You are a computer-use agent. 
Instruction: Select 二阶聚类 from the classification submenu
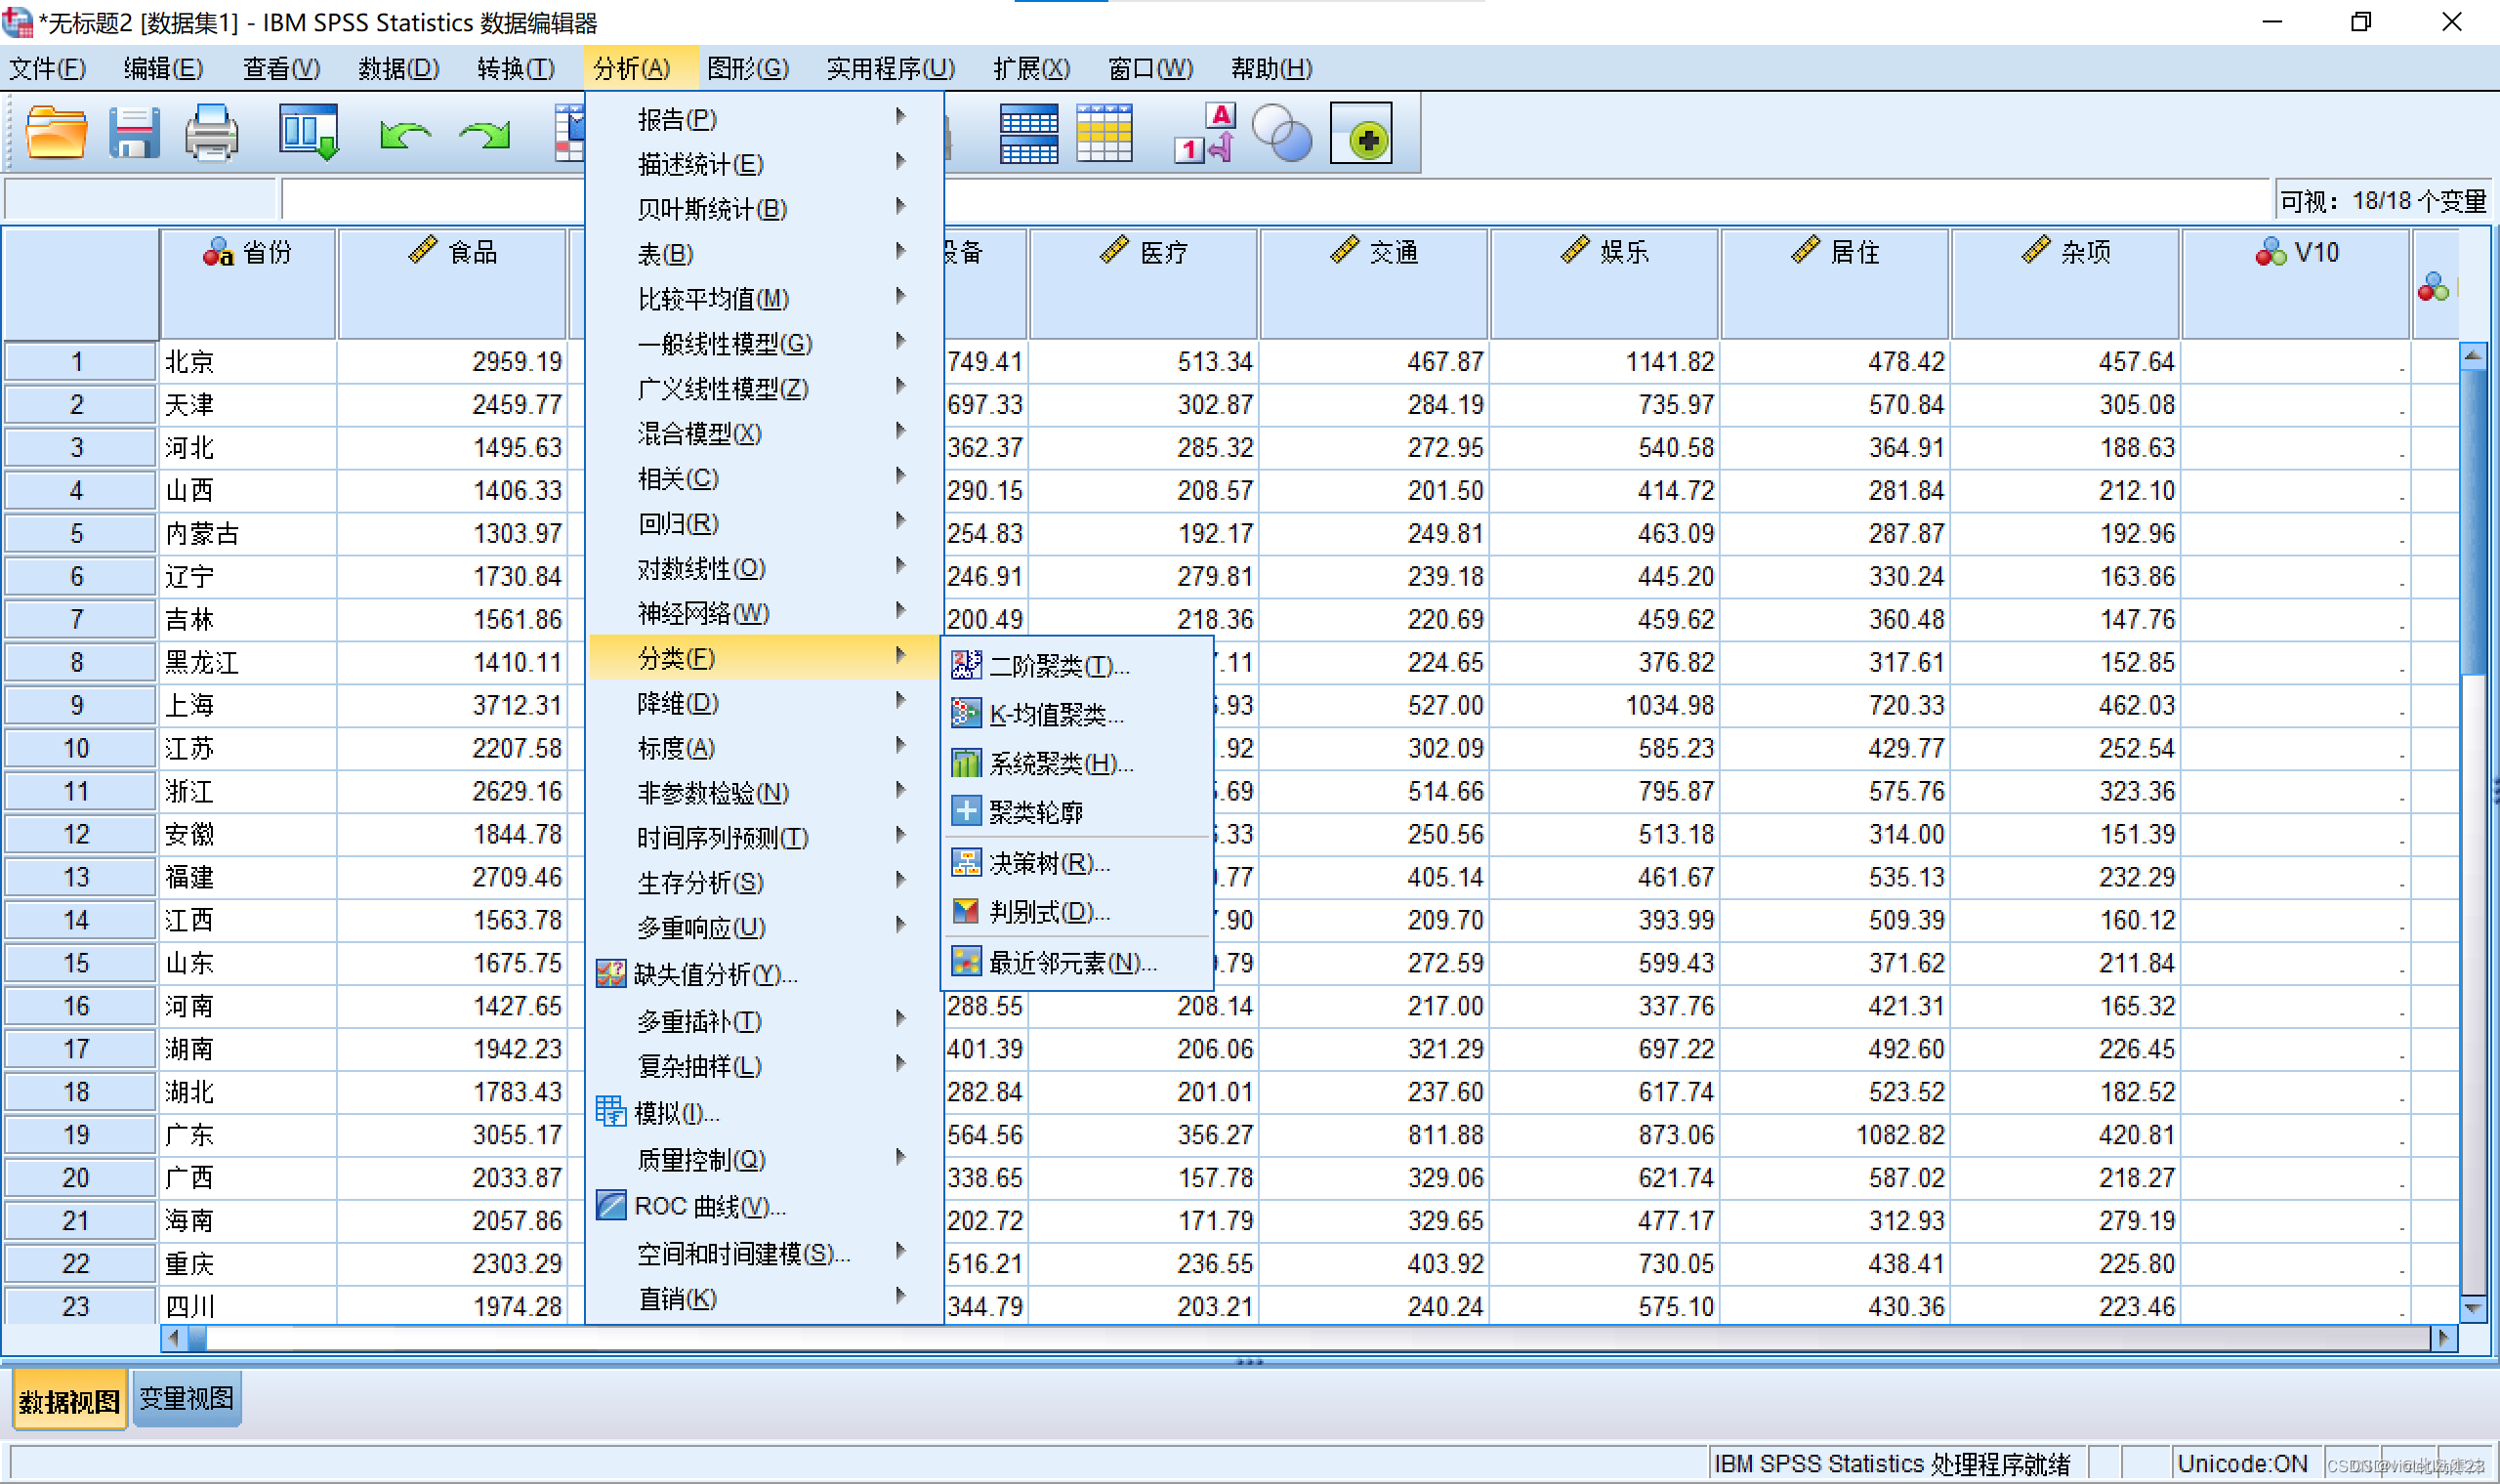click(1058, 666)
